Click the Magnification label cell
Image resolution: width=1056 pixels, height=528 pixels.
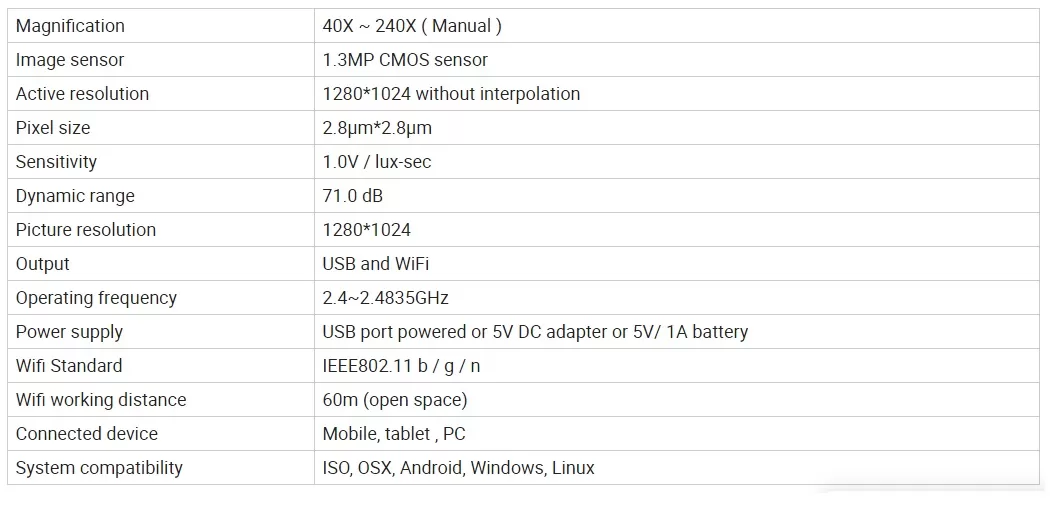click(x=160, y=26)
